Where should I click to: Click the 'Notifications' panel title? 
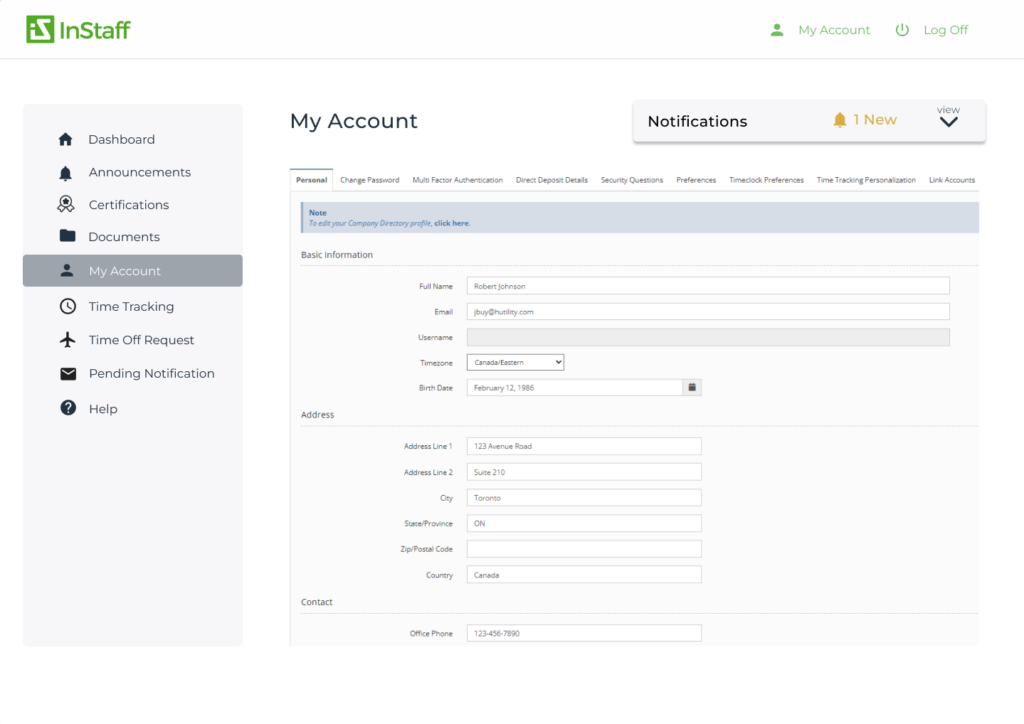[x=697, y=121]
